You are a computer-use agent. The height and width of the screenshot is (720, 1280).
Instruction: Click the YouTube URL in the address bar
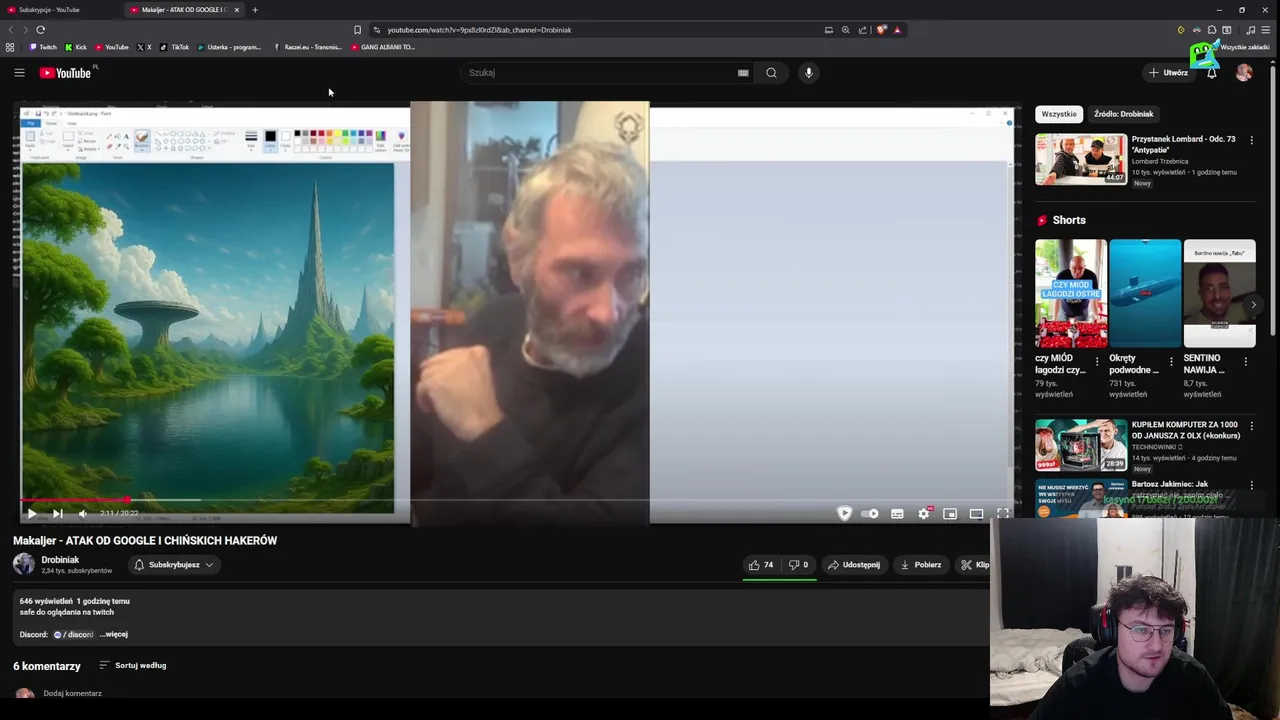pyautogui.click(x=479, y=30)
